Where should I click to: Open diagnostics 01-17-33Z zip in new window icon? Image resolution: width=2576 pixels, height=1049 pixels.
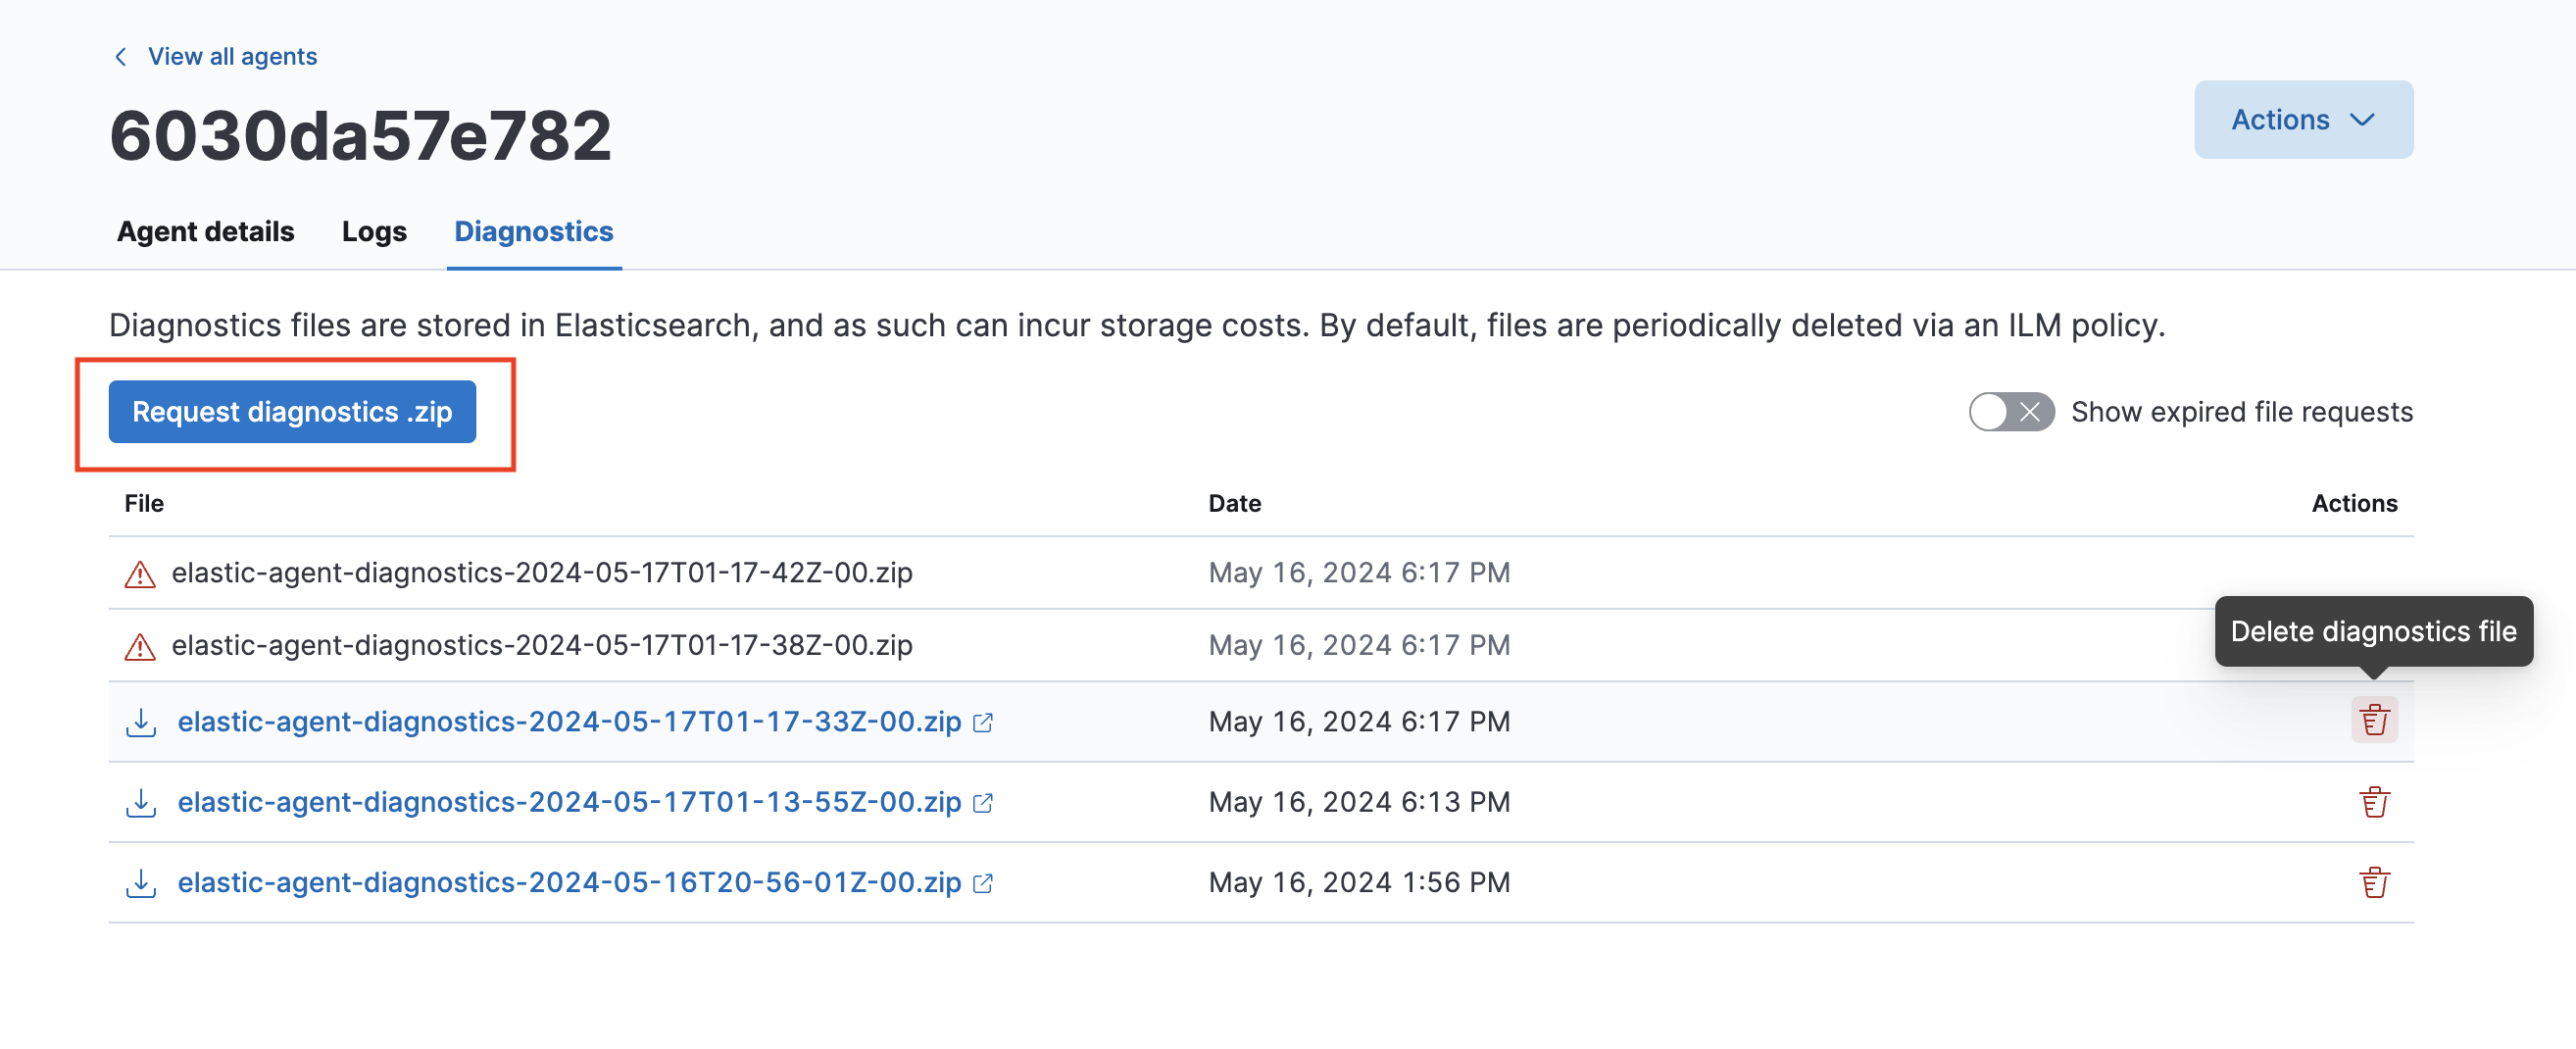(984, 722)
